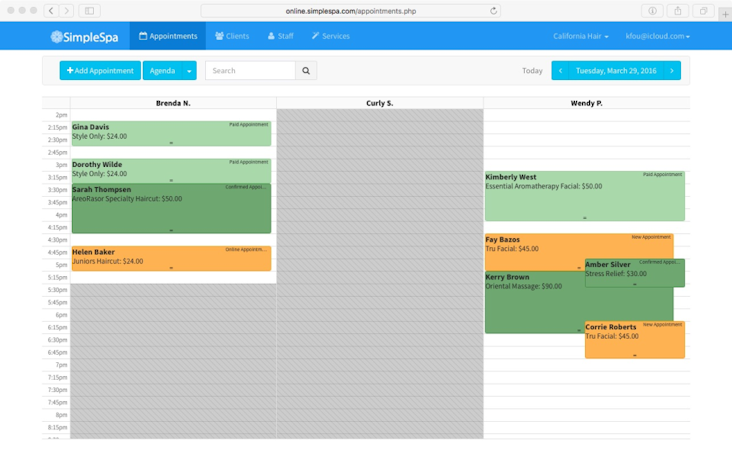
Task: Expand the Agenda view dropdown arrow
Action: [189, 71]
